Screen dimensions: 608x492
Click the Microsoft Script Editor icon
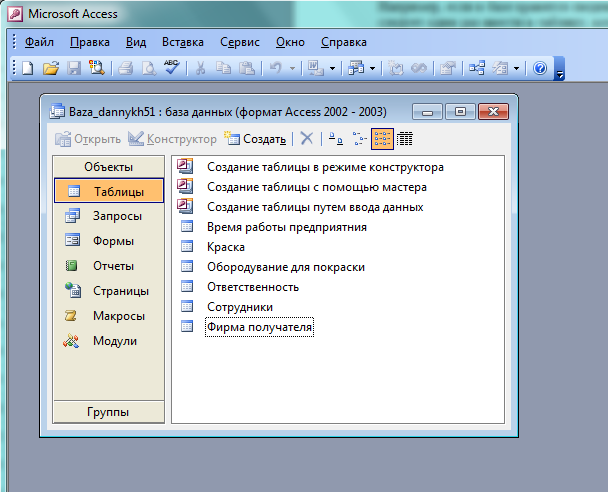coord(419,68)
